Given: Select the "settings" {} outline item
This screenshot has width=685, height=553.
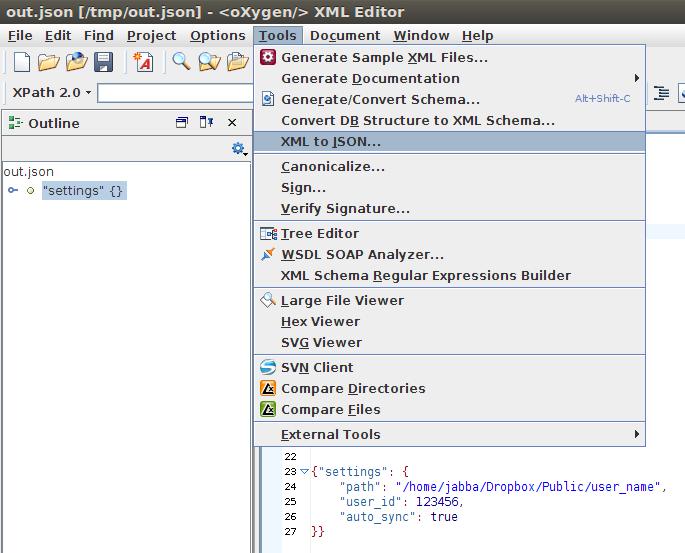Looking at the screenshot, I should tap(84, 191).
